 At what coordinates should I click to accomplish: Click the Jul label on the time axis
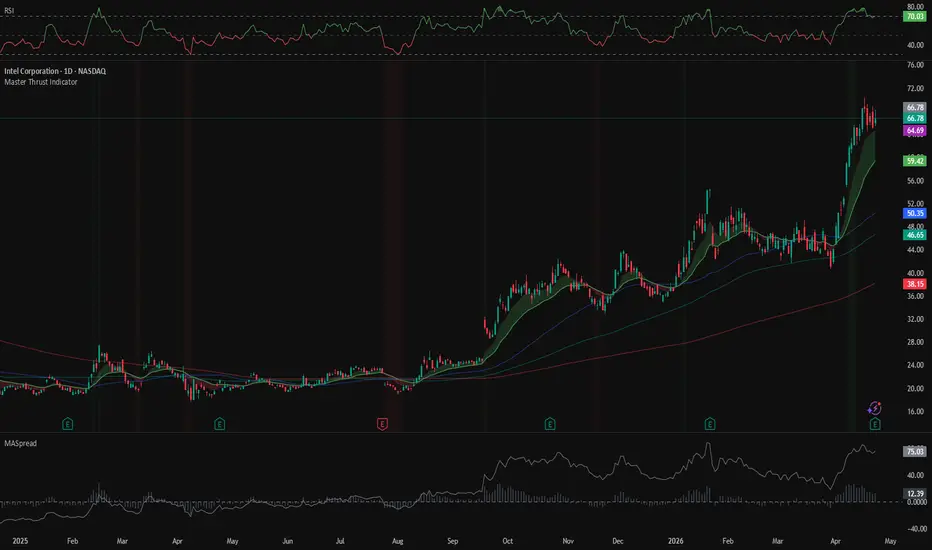340,541
